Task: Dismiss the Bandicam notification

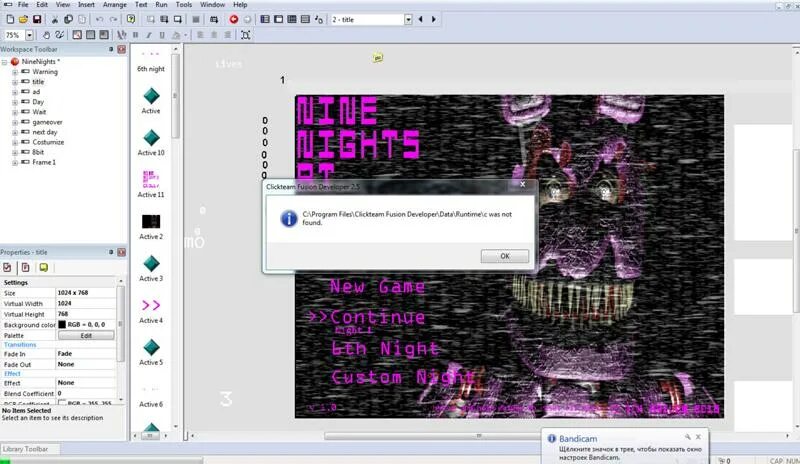Action: 698,437
